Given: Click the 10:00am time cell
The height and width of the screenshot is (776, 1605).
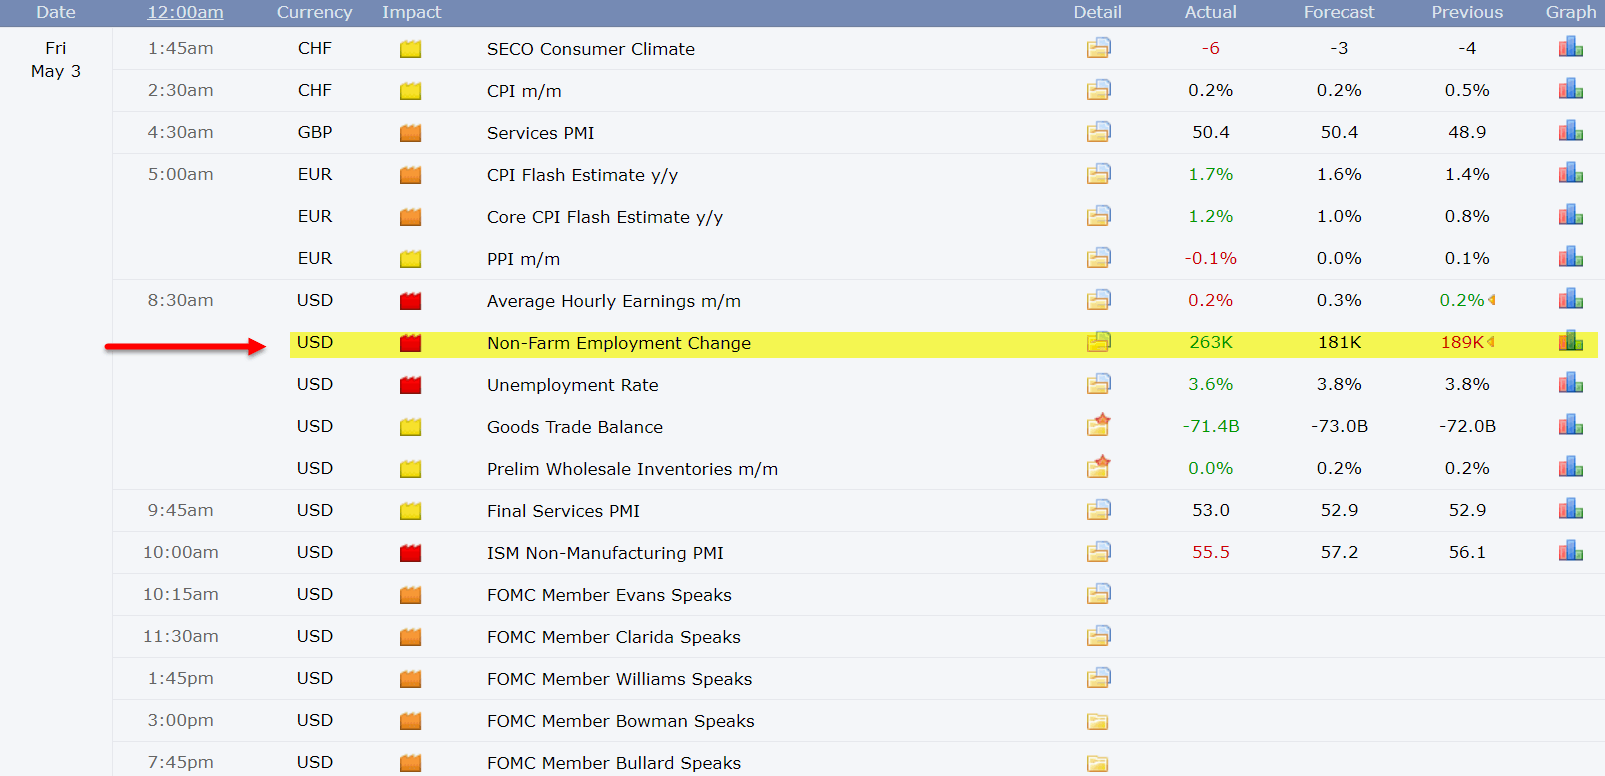Looking at the screenshot, I should [180, 552].
